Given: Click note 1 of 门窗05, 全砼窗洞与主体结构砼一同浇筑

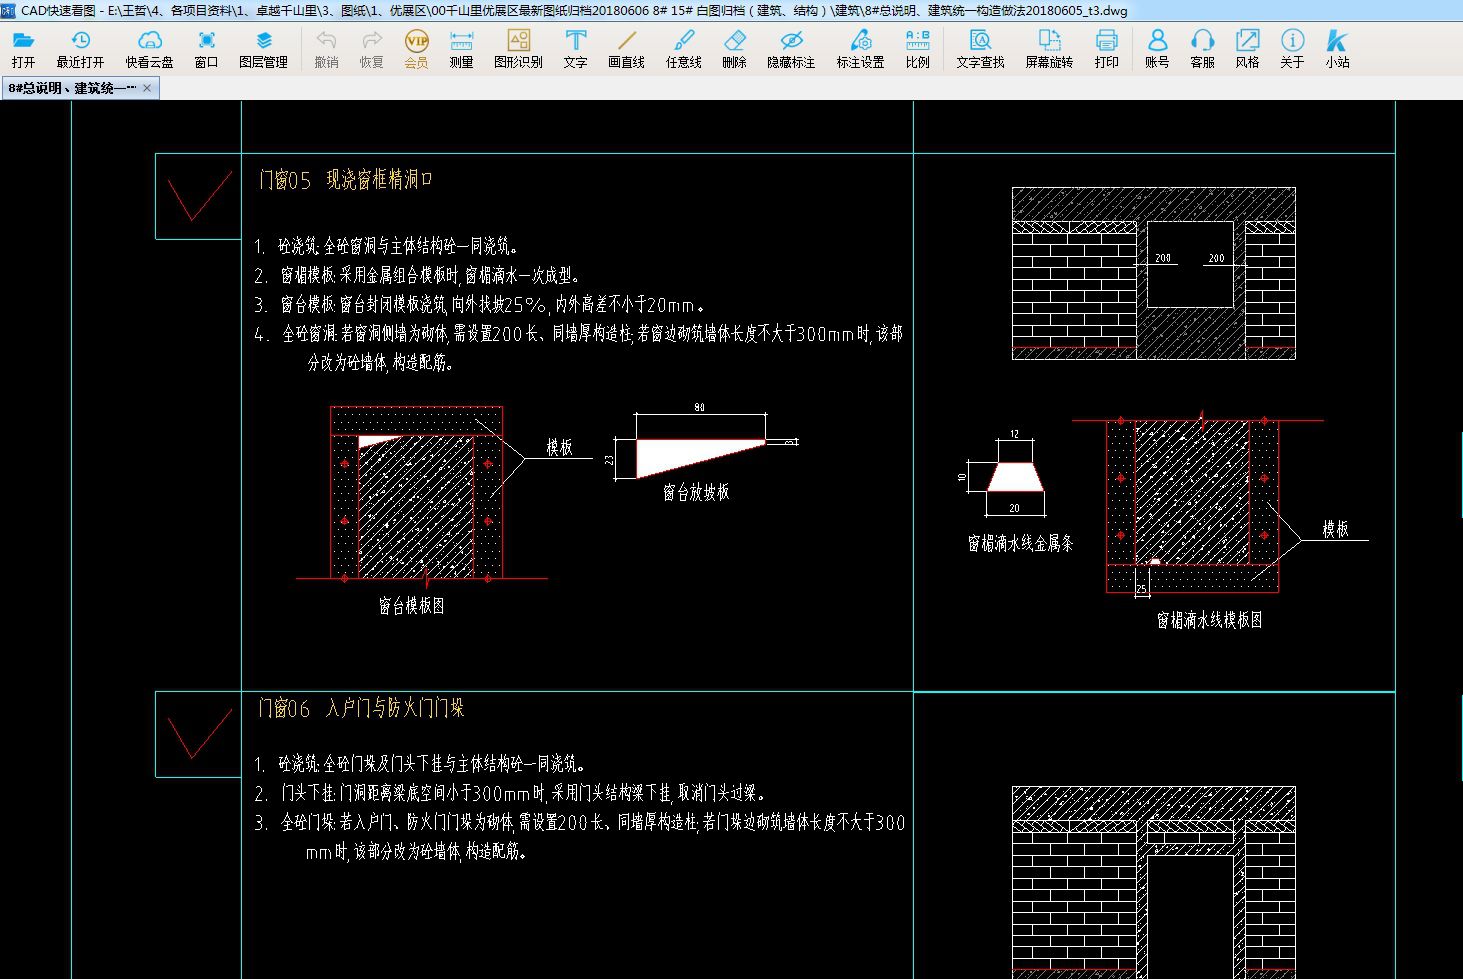Looking at the screenshot, I should (x=387, y=246).
